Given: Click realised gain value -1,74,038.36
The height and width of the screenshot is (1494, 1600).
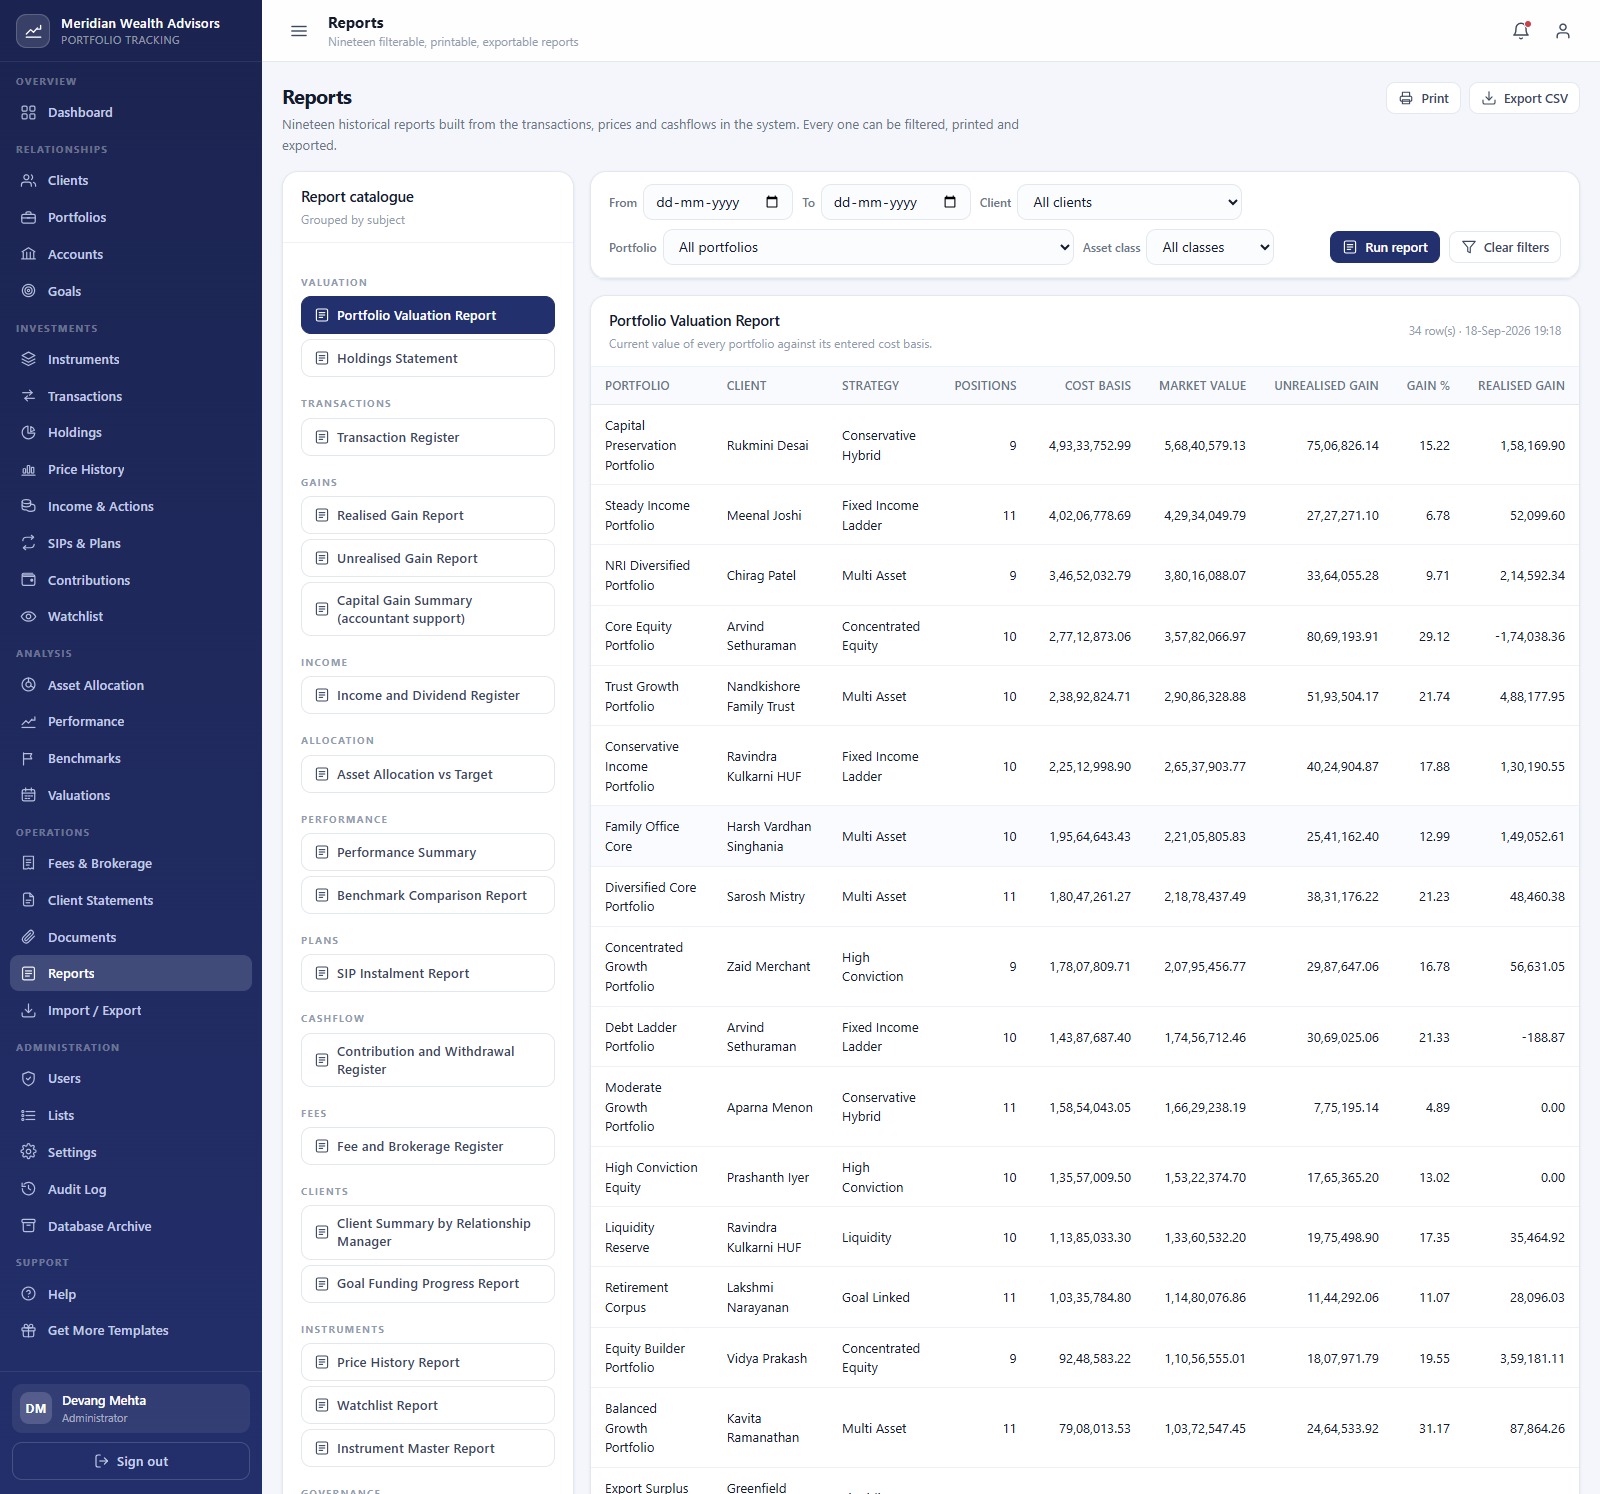Looking at the screenshot, I should [x=1530, y=637].
